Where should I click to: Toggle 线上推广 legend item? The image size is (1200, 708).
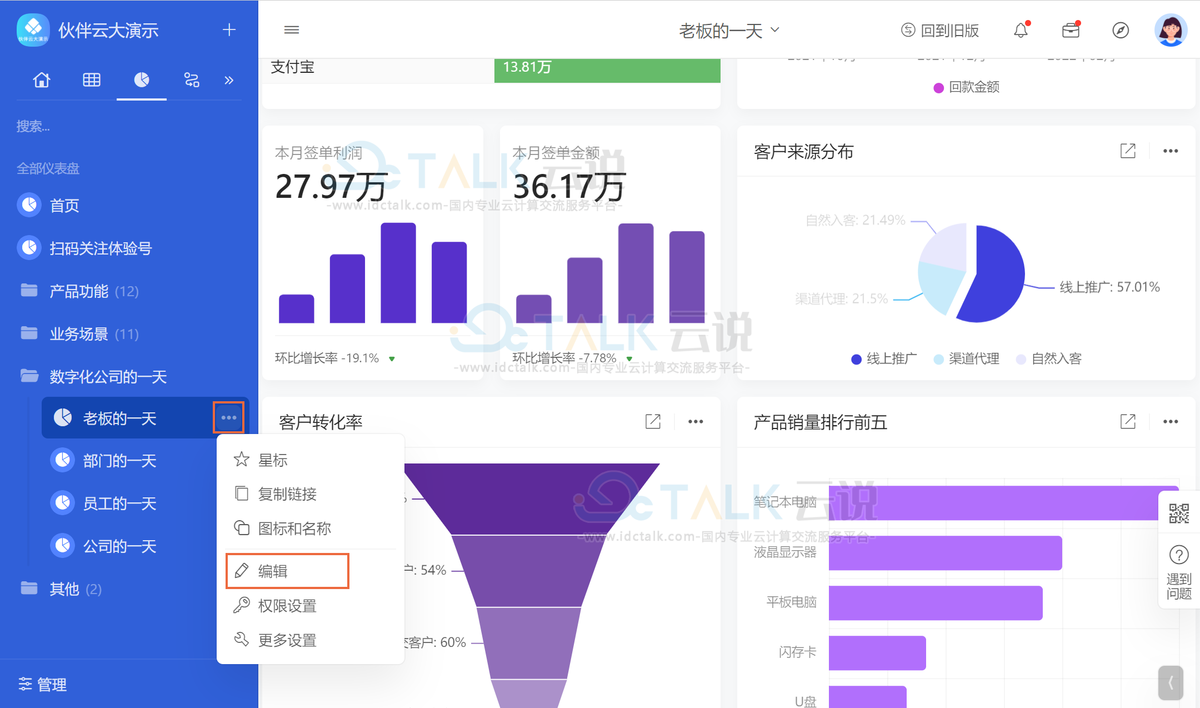(884, 358)
